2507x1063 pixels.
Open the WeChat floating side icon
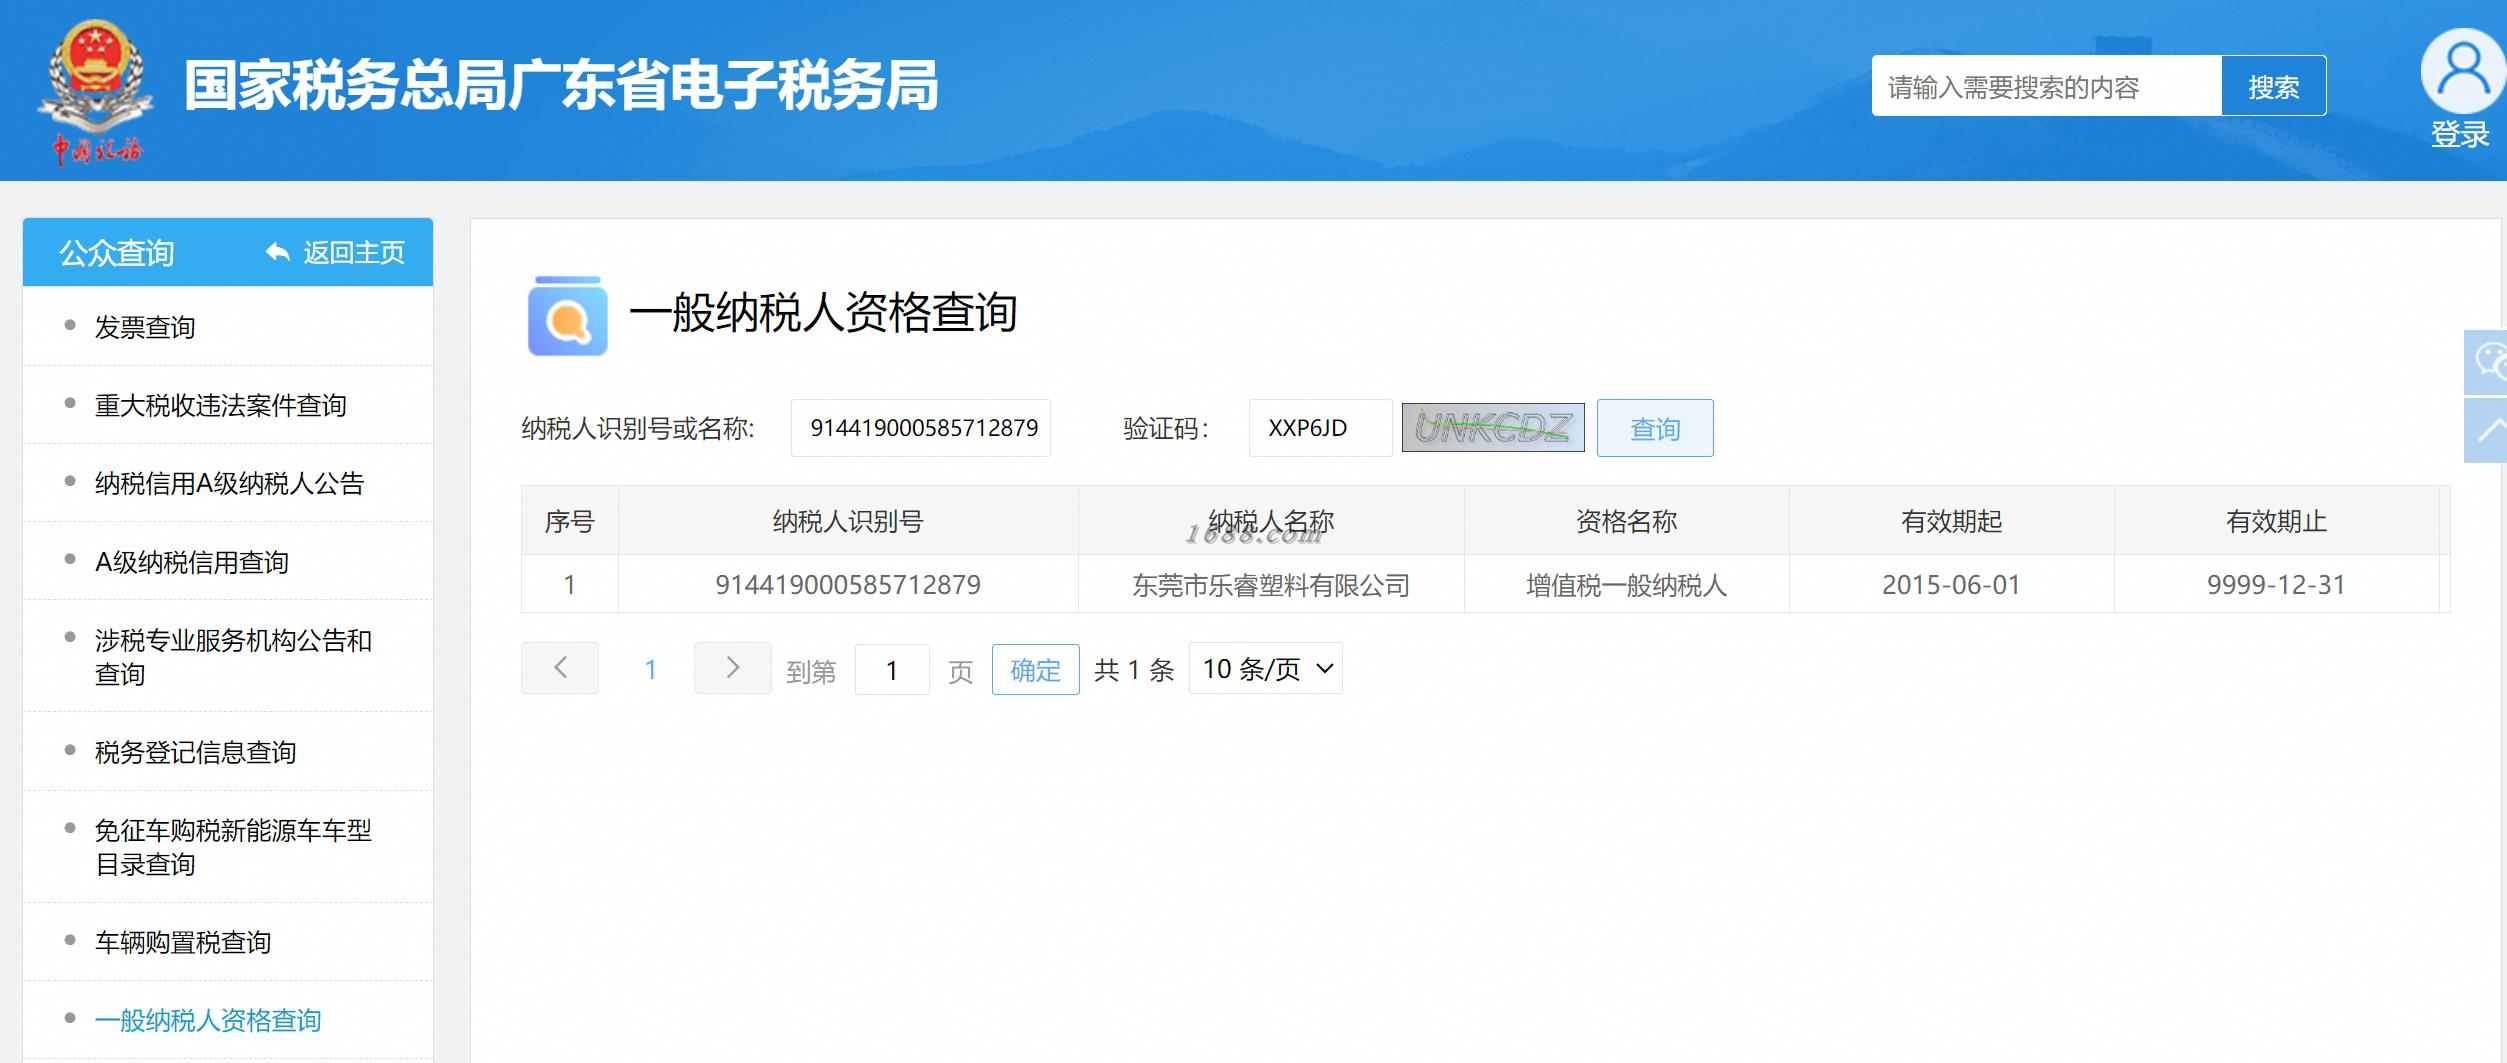(x=2487, y=362)
